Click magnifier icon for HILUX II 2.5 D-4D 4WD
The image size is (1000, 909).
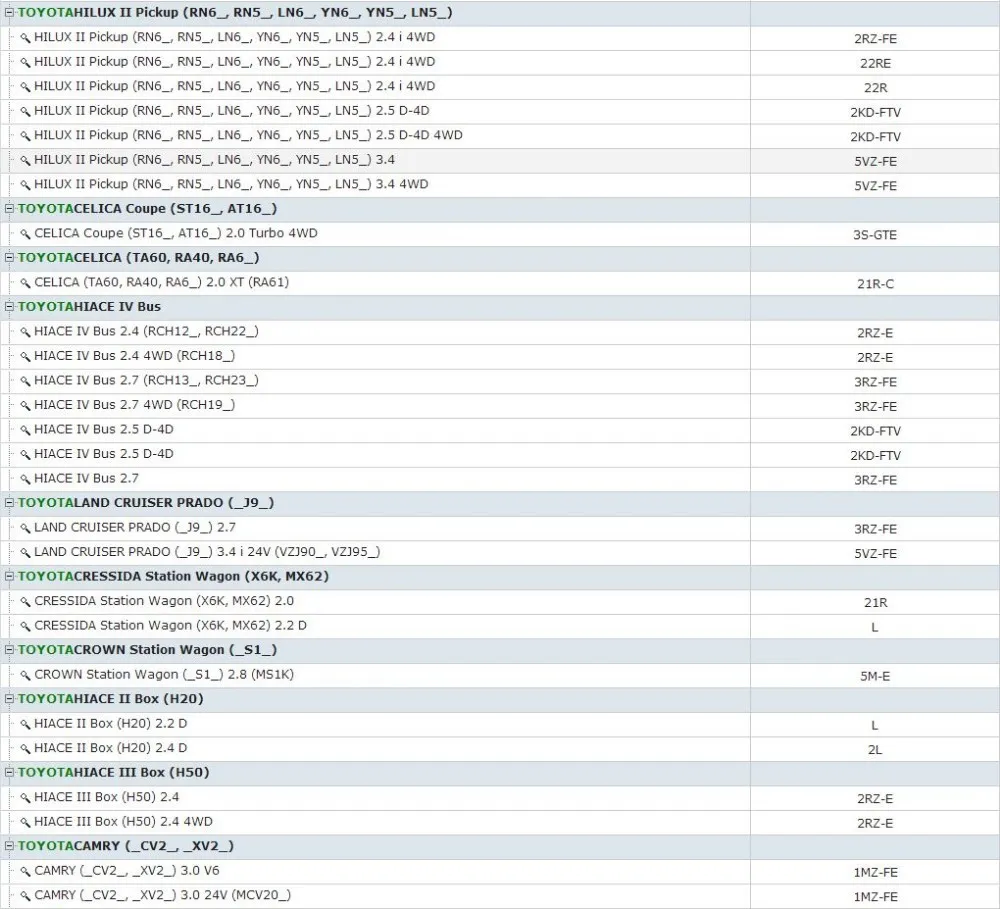coord(25,136)
